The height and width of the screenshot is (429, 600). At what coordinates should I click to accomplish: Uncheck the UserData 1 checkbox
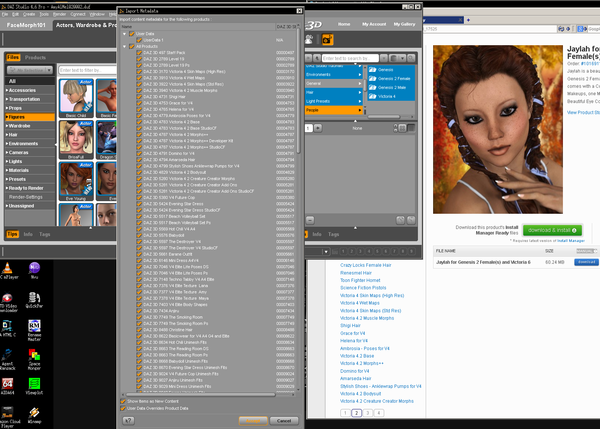139,40
